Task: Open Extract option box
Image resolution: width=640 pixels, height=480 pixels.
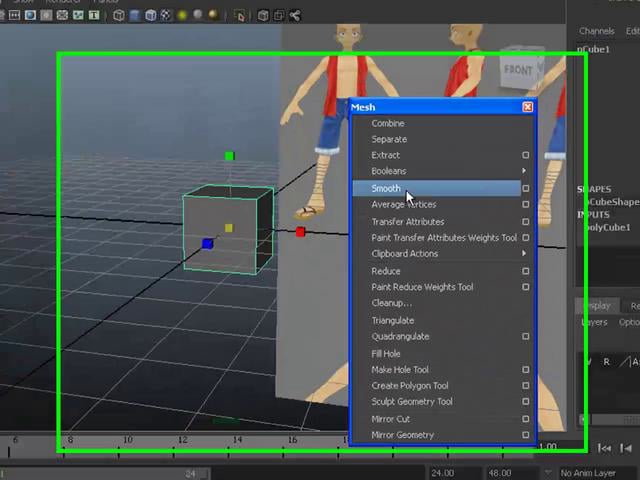Action: pyautogui.click(x=526, y=155)
